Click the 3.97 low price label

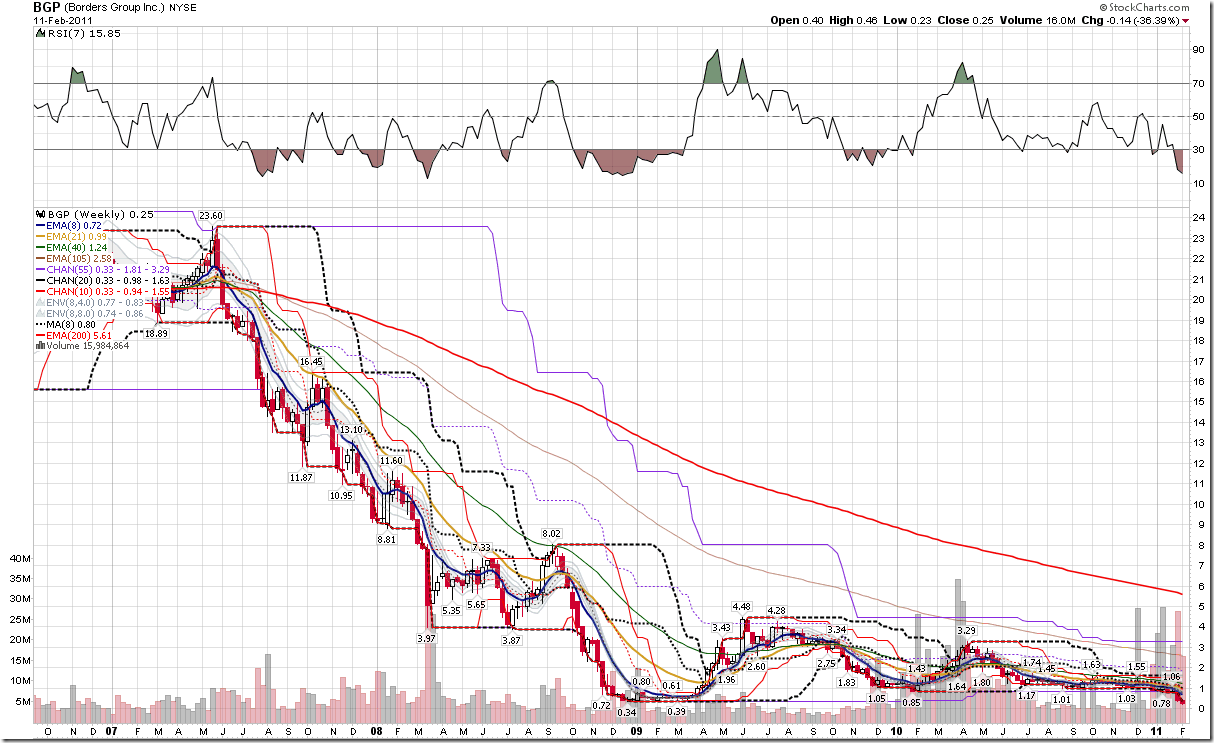pos(426,638)
